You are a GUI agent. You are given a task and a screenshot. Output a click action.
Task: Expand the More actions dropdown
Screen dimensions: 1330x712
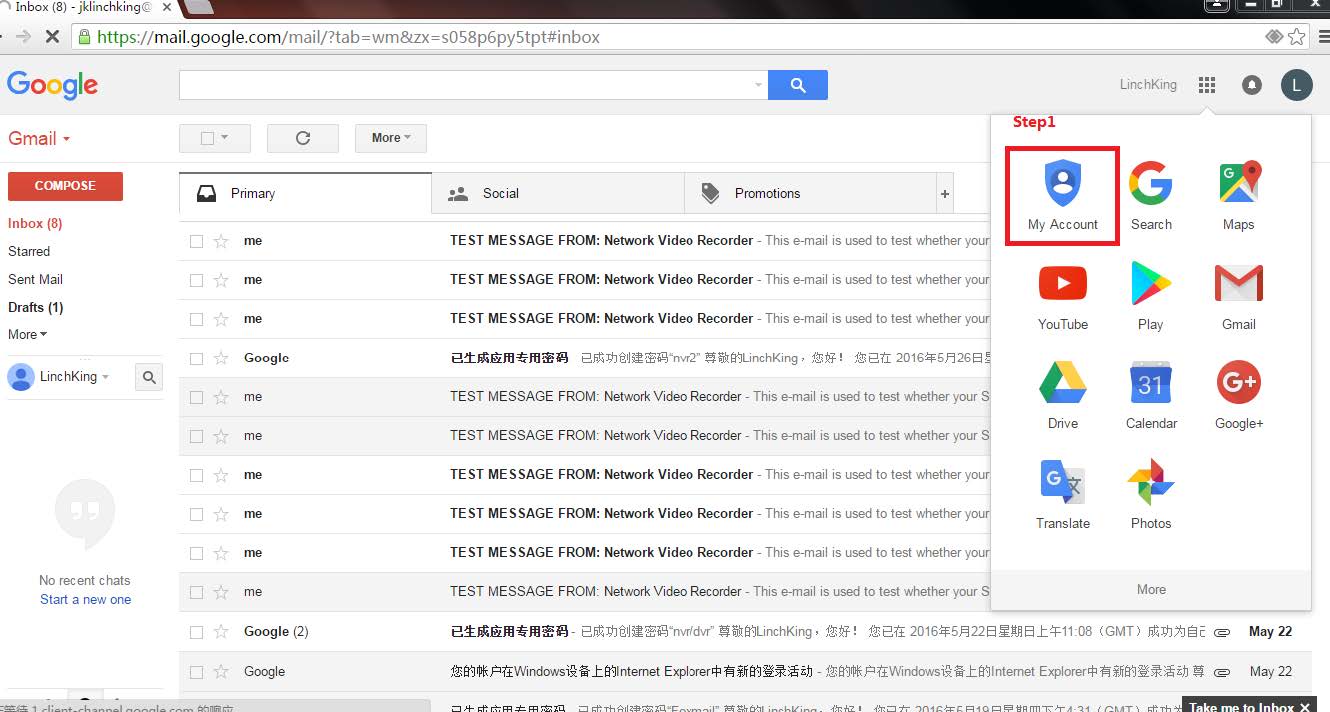point(391,138)
